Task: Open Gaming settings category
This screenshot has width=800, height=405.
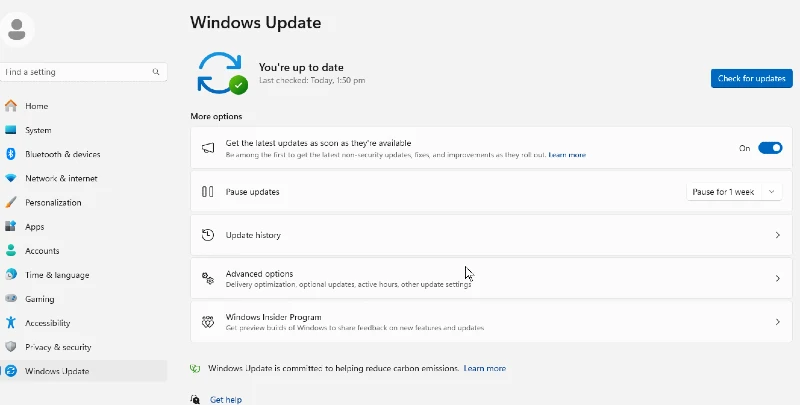Action: point(84,298)
